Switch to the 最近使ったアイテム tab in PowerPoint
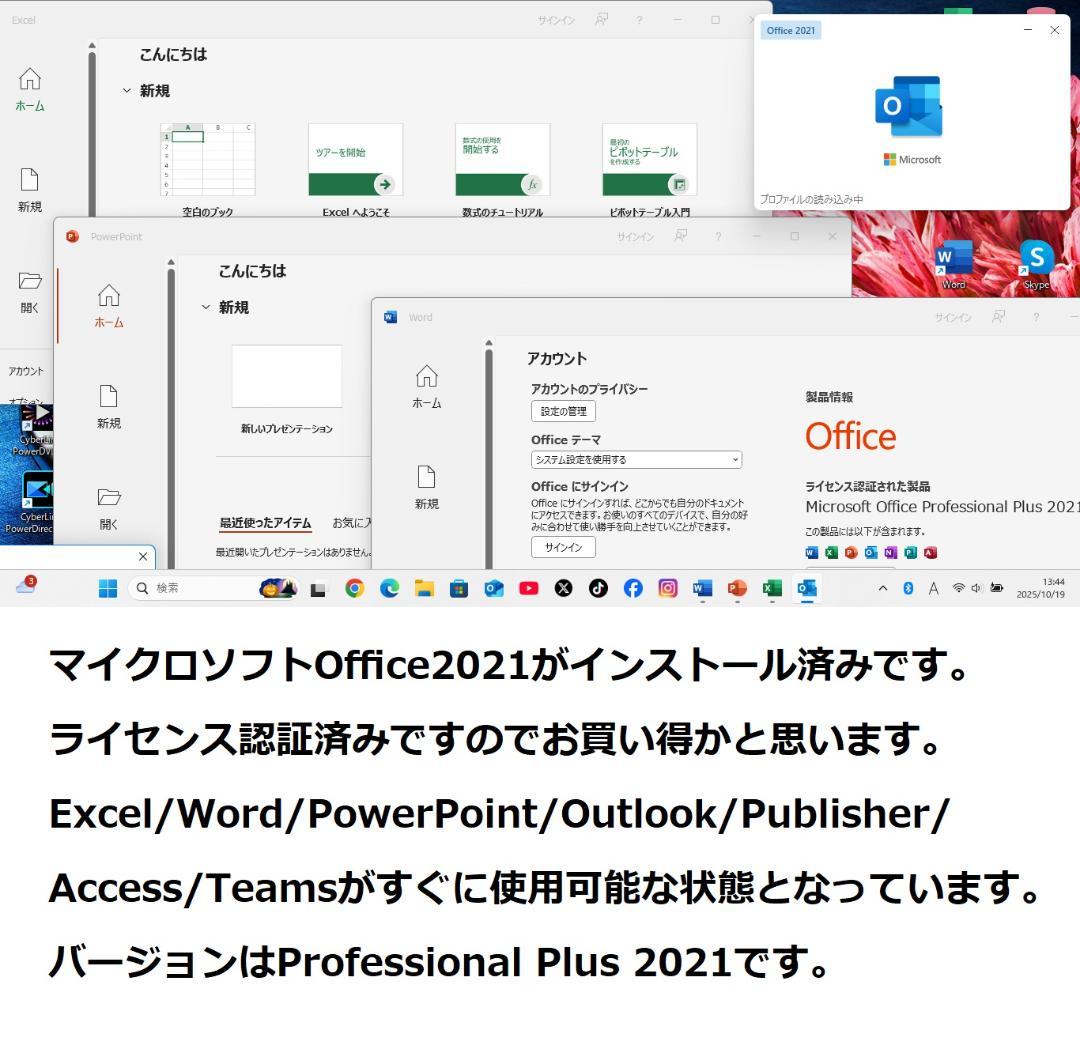 [x=265, y=523]
